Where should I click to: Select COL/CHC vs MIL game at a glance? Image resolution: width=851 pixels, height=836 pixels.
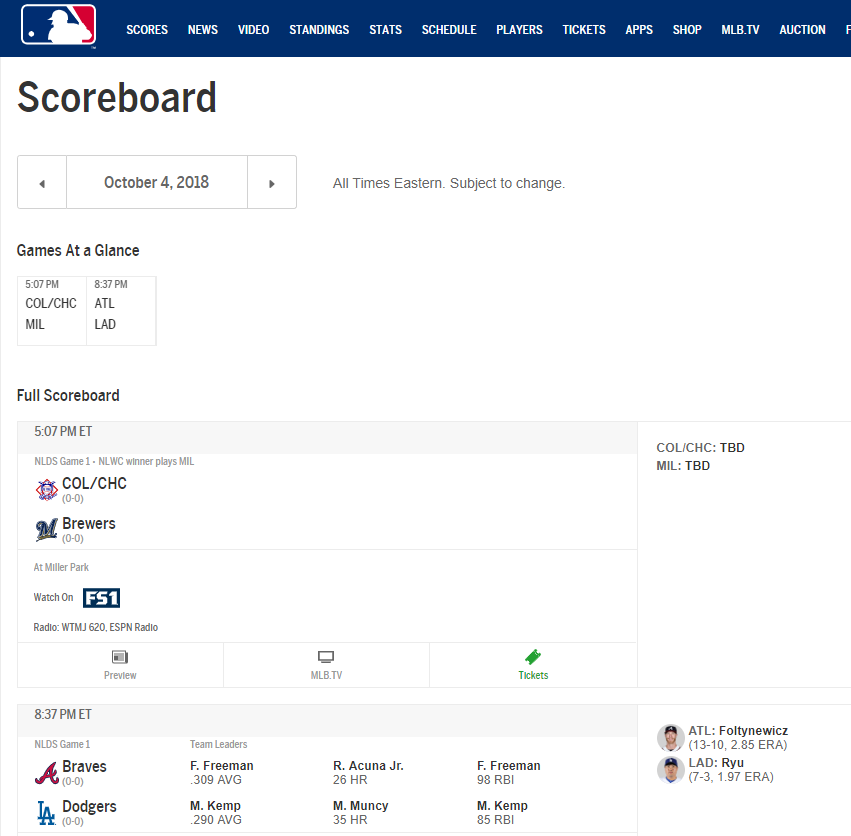pos(52,312)
